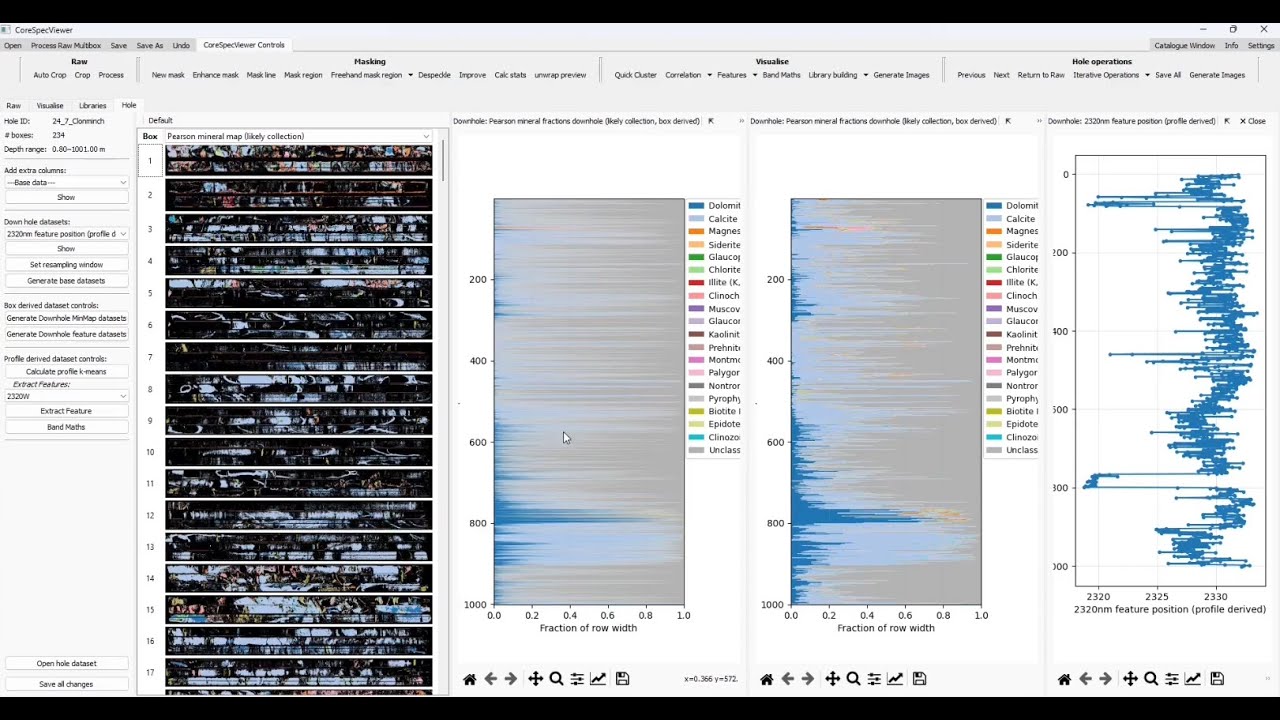
Task: Save left plot figure with disk icon
Action: [x=622, y=679]
